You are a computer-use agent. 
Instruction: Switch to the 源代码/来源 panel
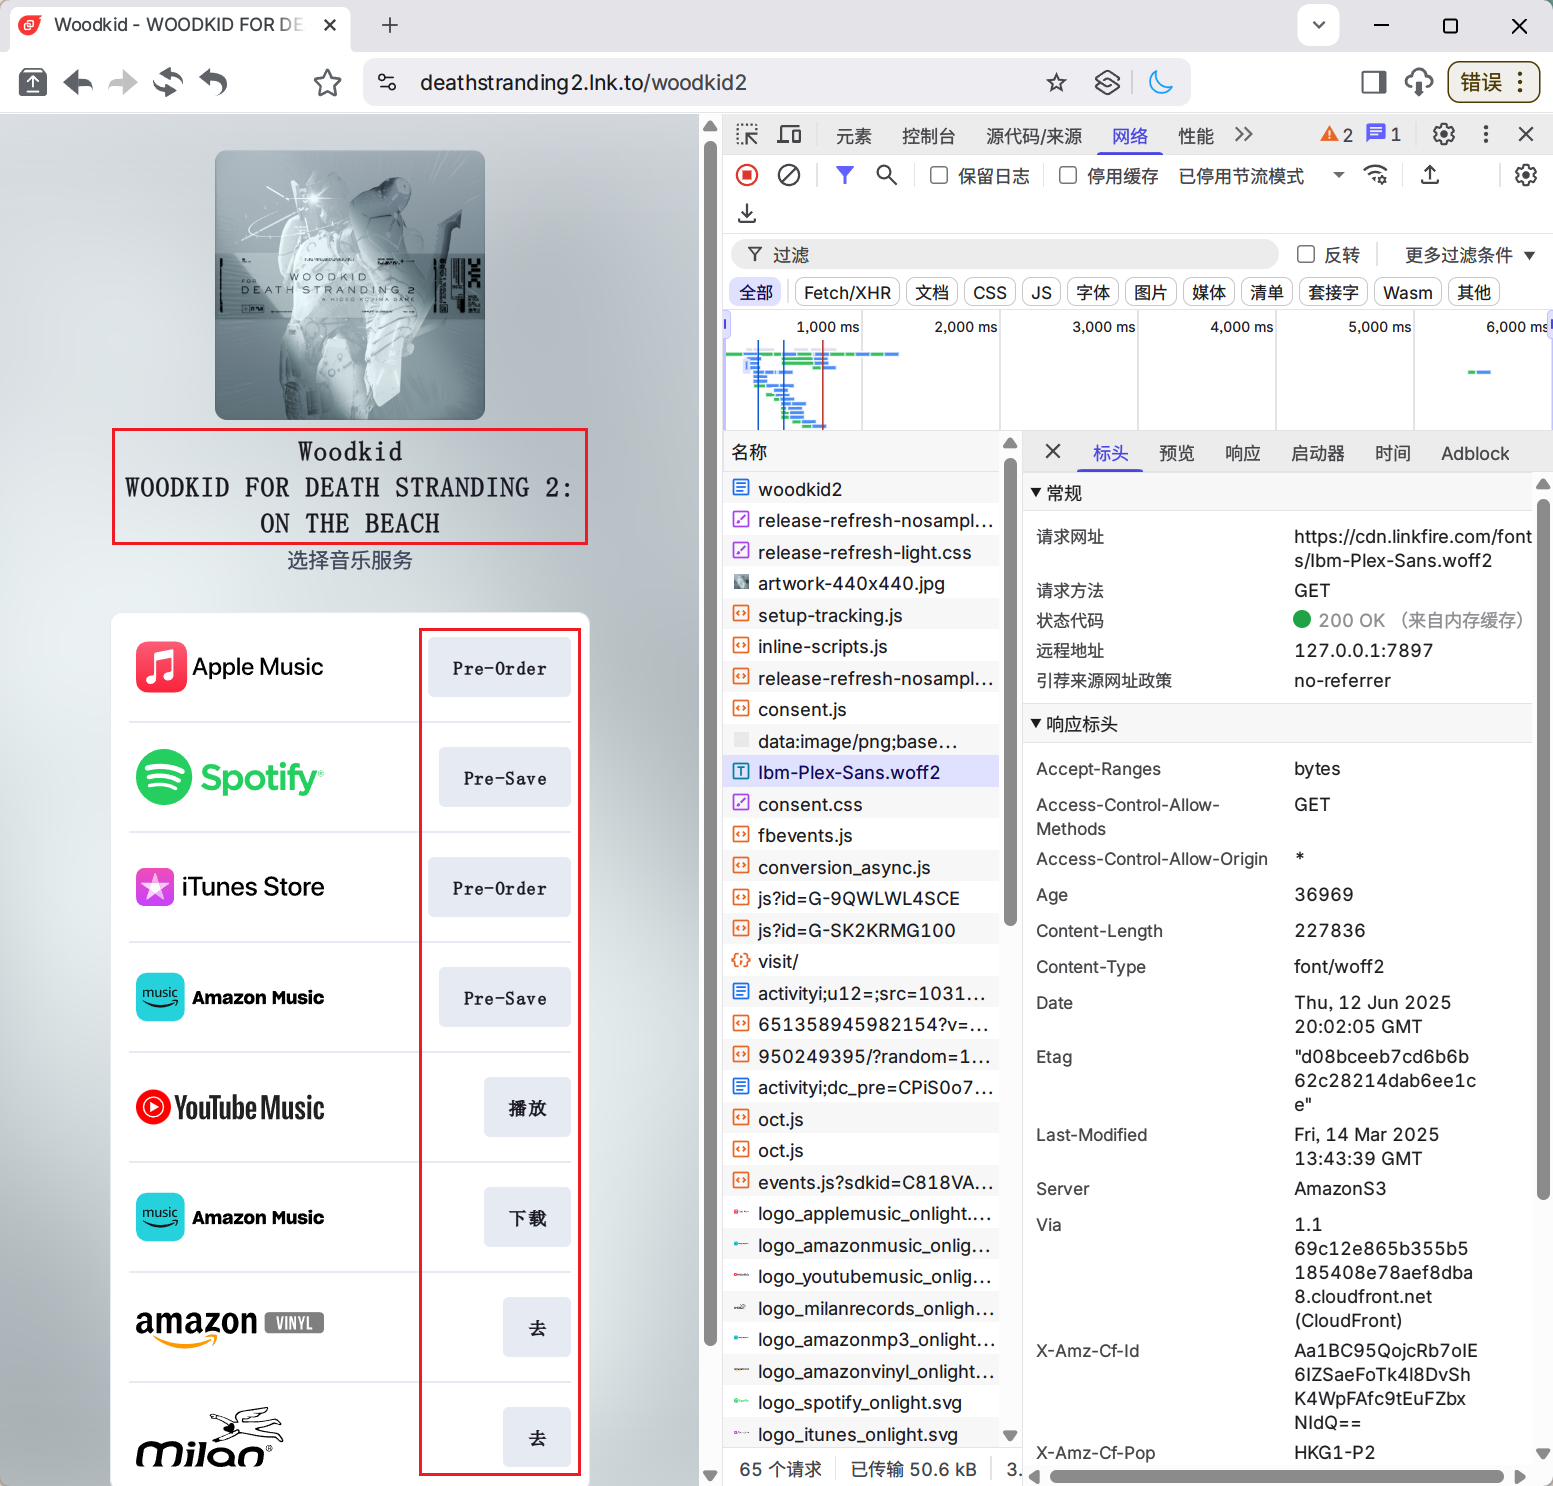pyautogui.click(x=1034, y=136)
